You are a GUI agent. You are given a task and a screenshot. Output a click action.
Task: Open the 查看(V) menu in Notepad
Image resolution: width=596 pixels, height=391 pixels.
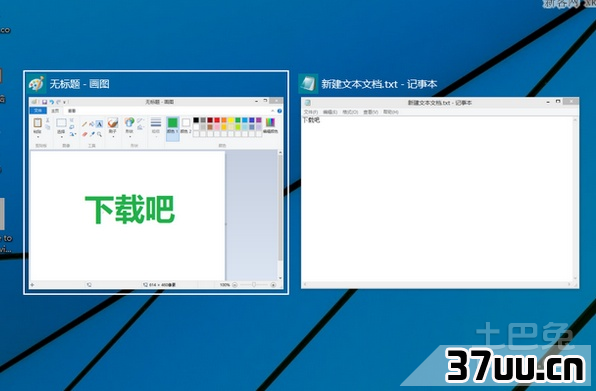(371, 112)
